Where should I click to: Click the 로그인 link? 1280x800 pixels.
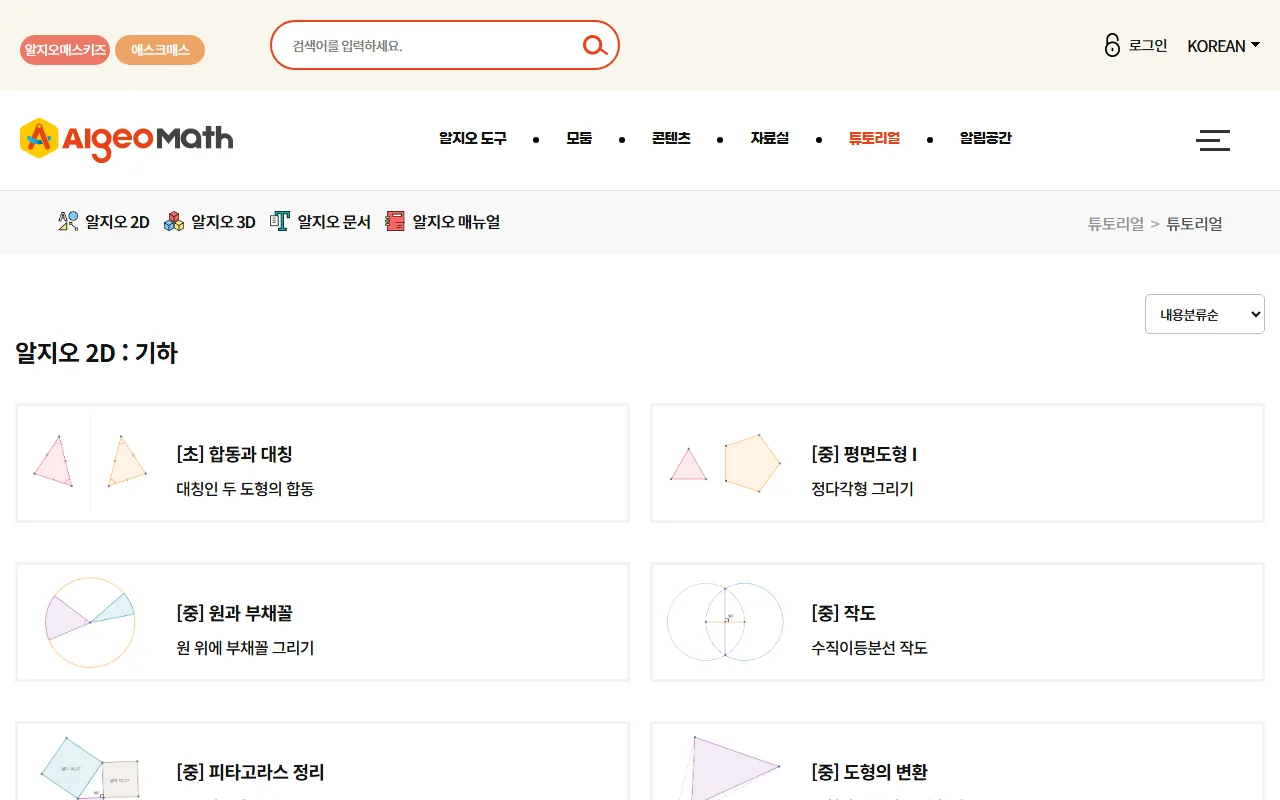1148,45
